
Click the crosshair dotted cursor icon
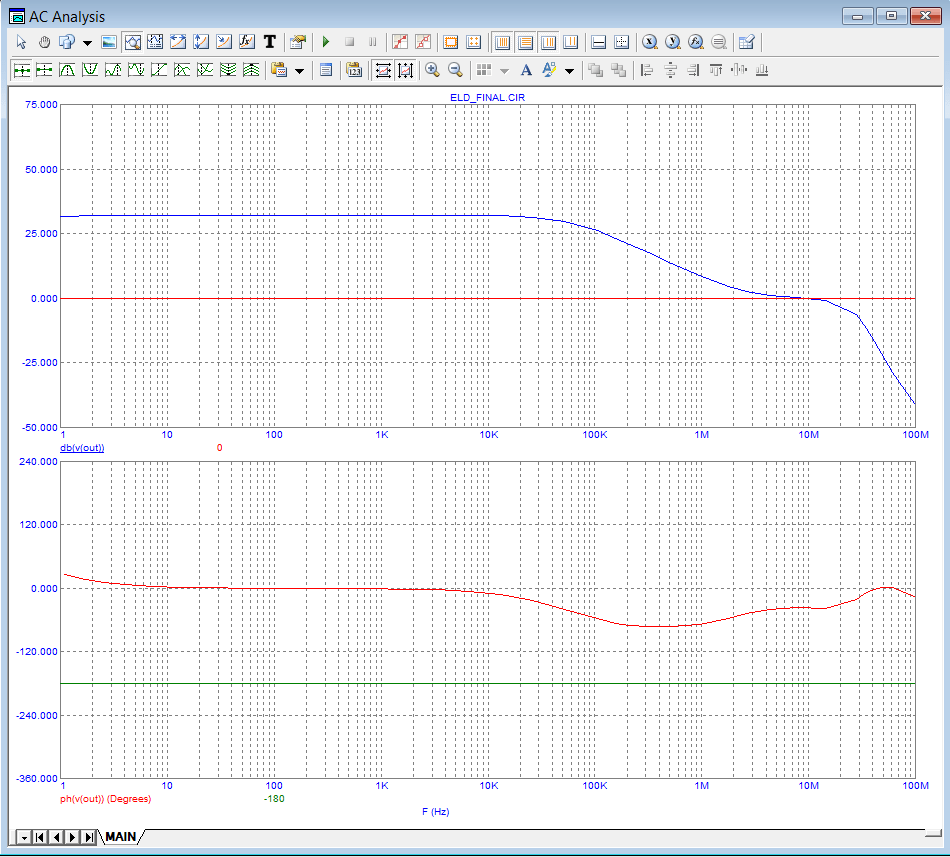pyautogui.click(x=622, y=42)
